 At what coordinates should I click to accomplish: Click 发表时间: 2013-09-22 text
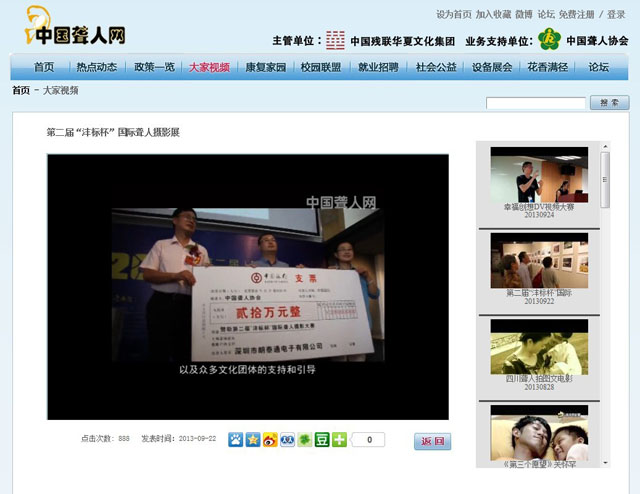179,438
